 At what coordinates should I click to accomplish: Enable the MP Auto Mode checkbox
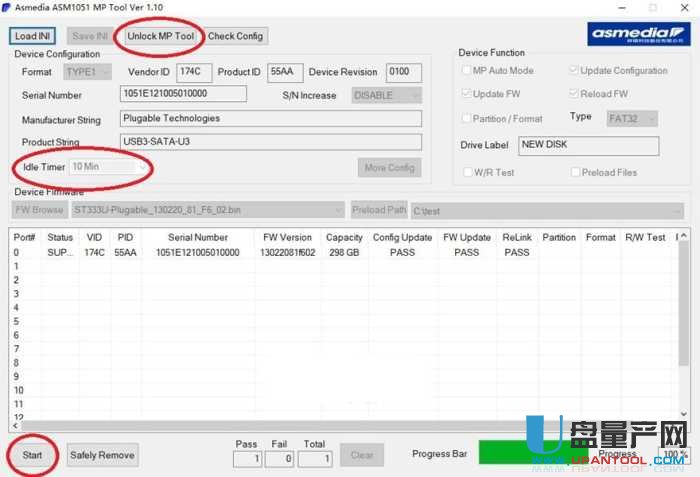[x=467, y=71]
